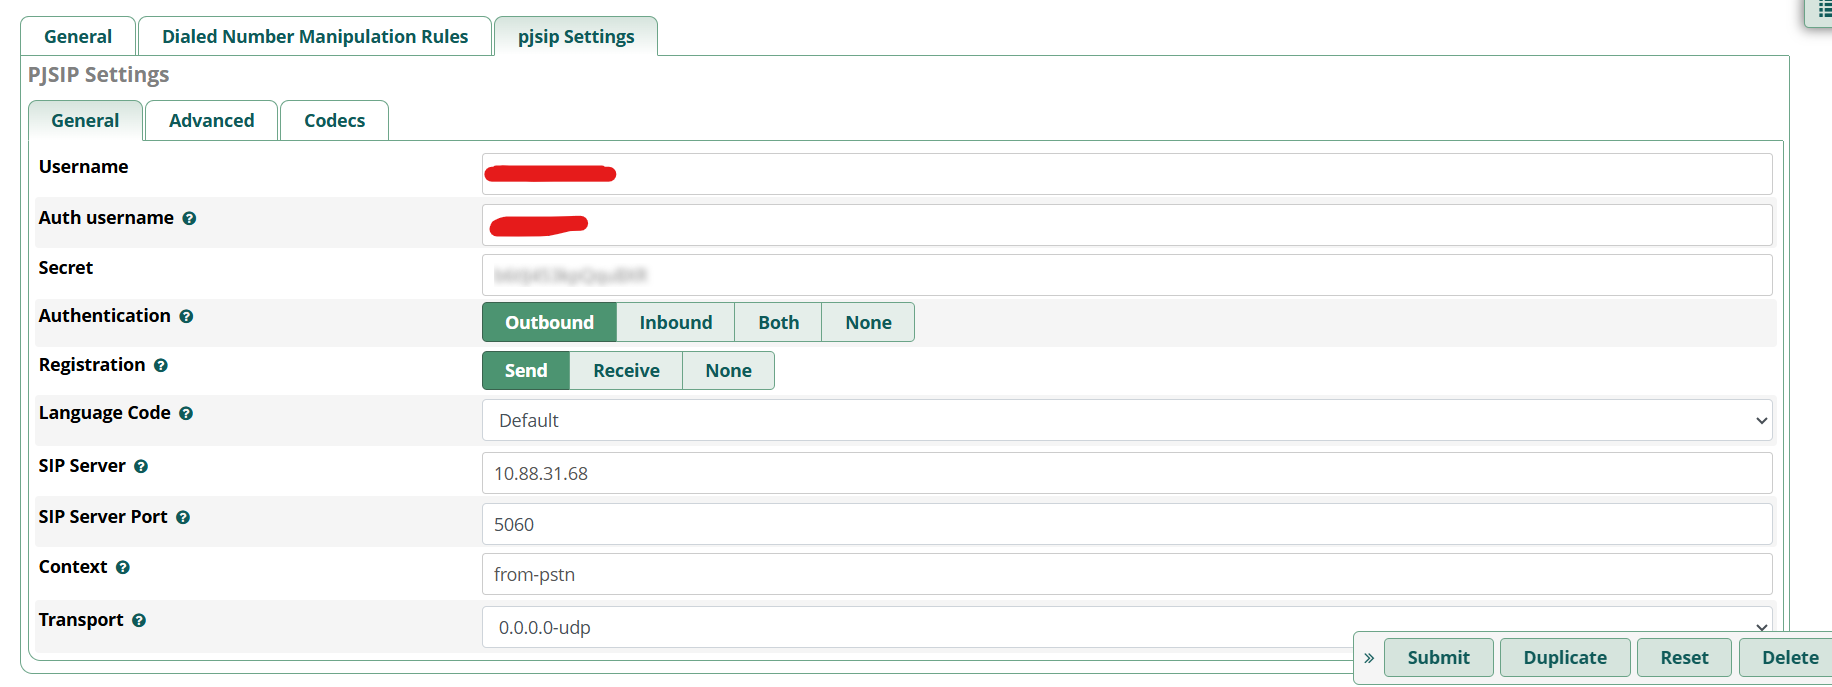Open Codecs sub-tab
Viewport: 1832px width, 687px height.
point(334,120)
